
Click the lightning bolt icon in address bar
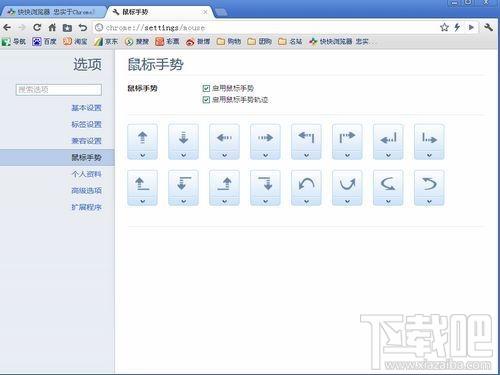click(x=457, y=27)
